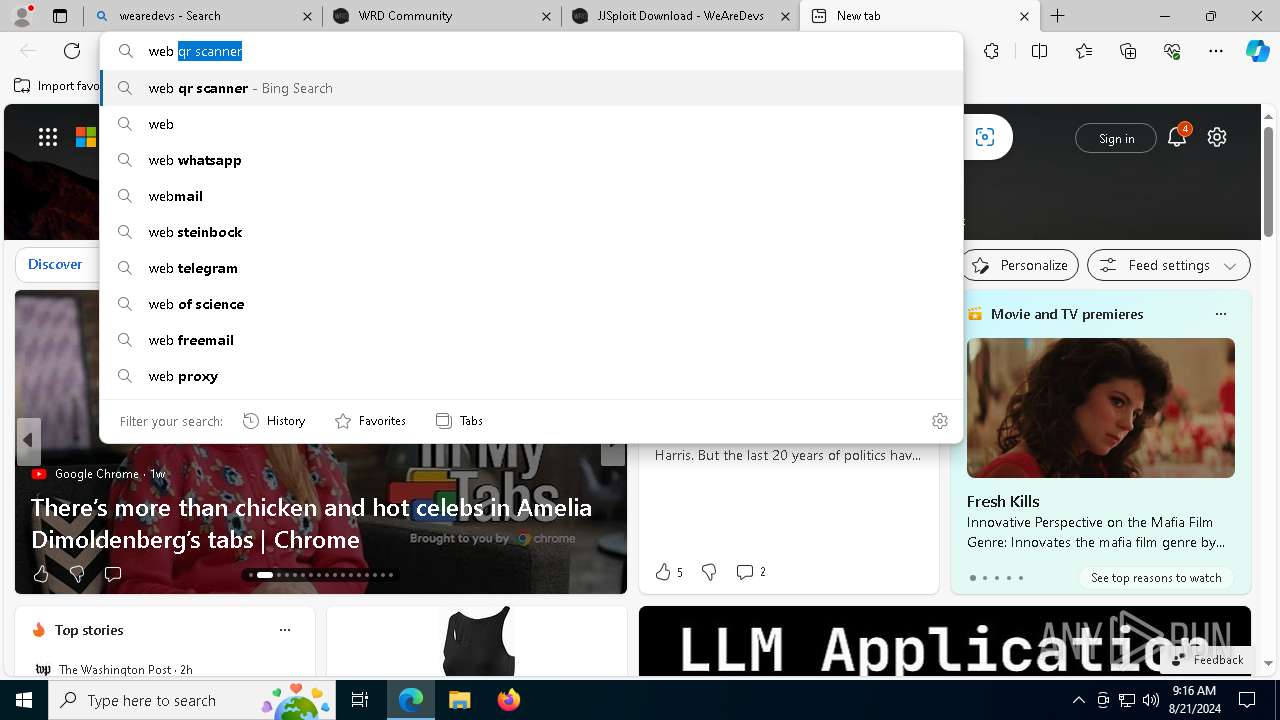Open the Fresh Kills title link
This screenshot has width=1280, height=720.
pyautogui.click(x=1003, y=501)
